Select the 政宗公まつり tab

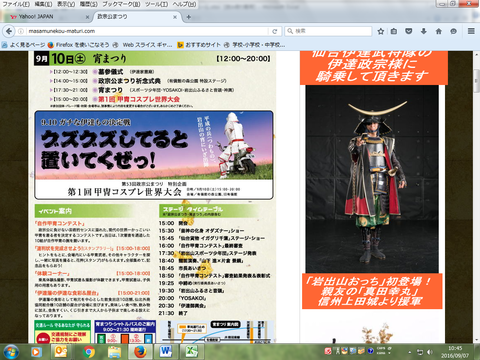pyautogui.click(x=137, y=17)
